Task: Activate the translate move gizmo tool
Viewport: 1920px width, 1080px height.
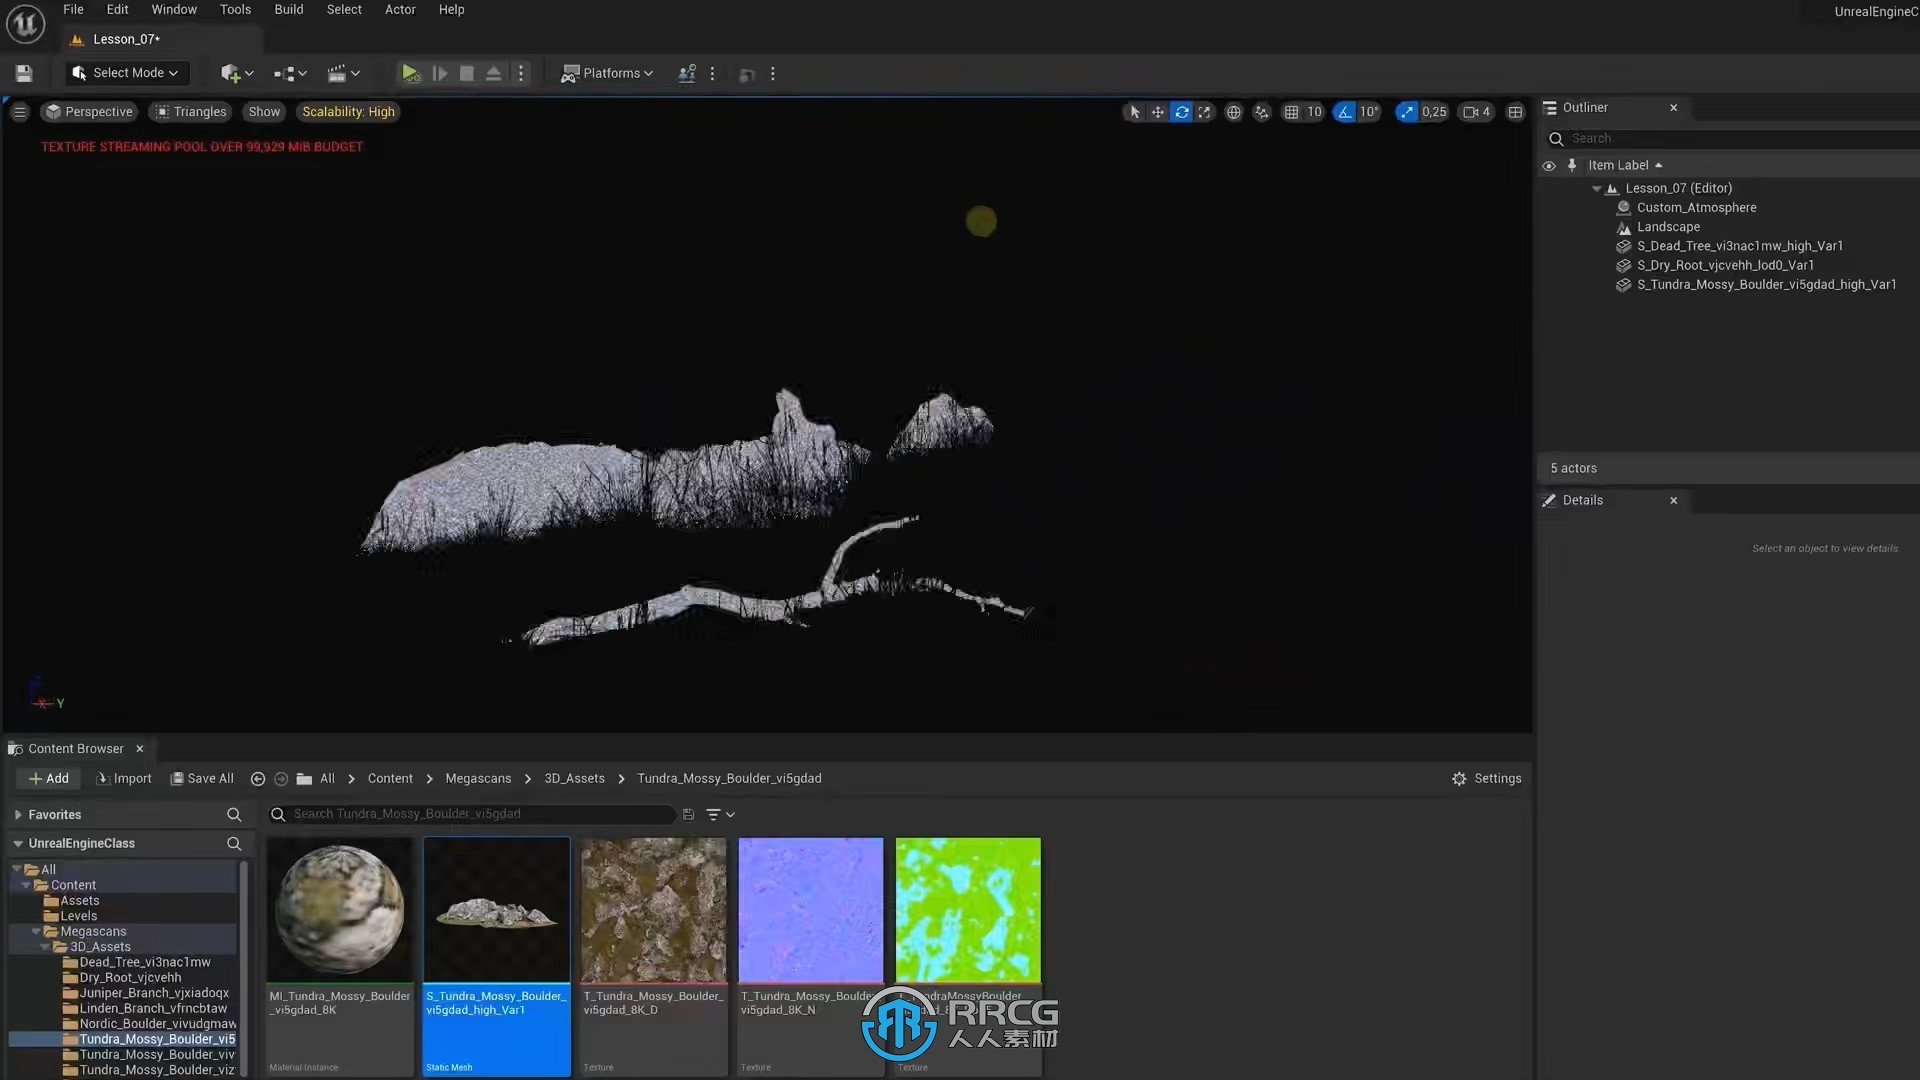Action: tap(1158, 112)
